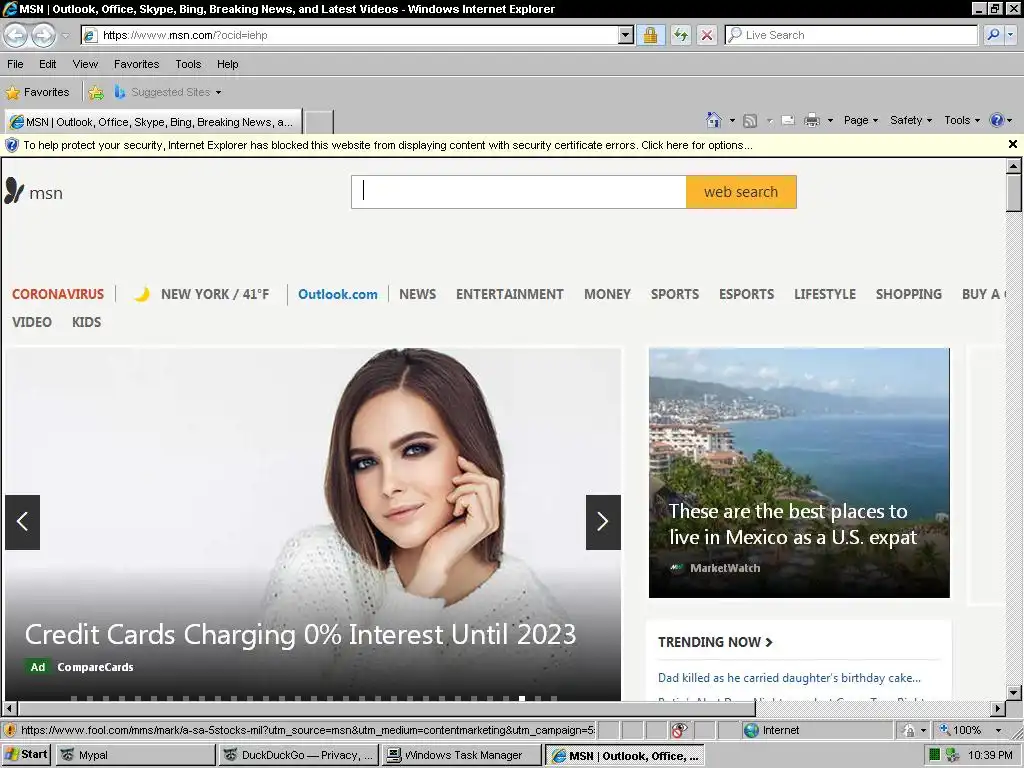The image size is (1024, 768).
Task: Open a new blank tab
Action: coord(319,122)
